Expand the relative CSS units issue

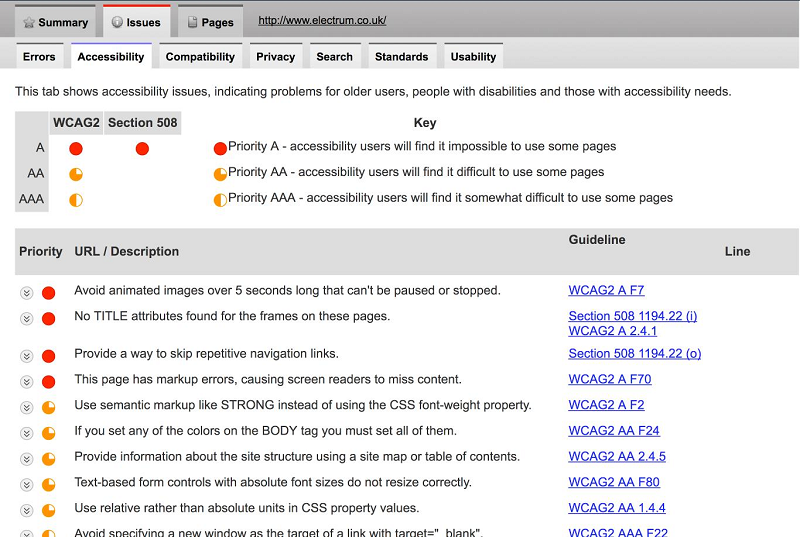[27, 510]
